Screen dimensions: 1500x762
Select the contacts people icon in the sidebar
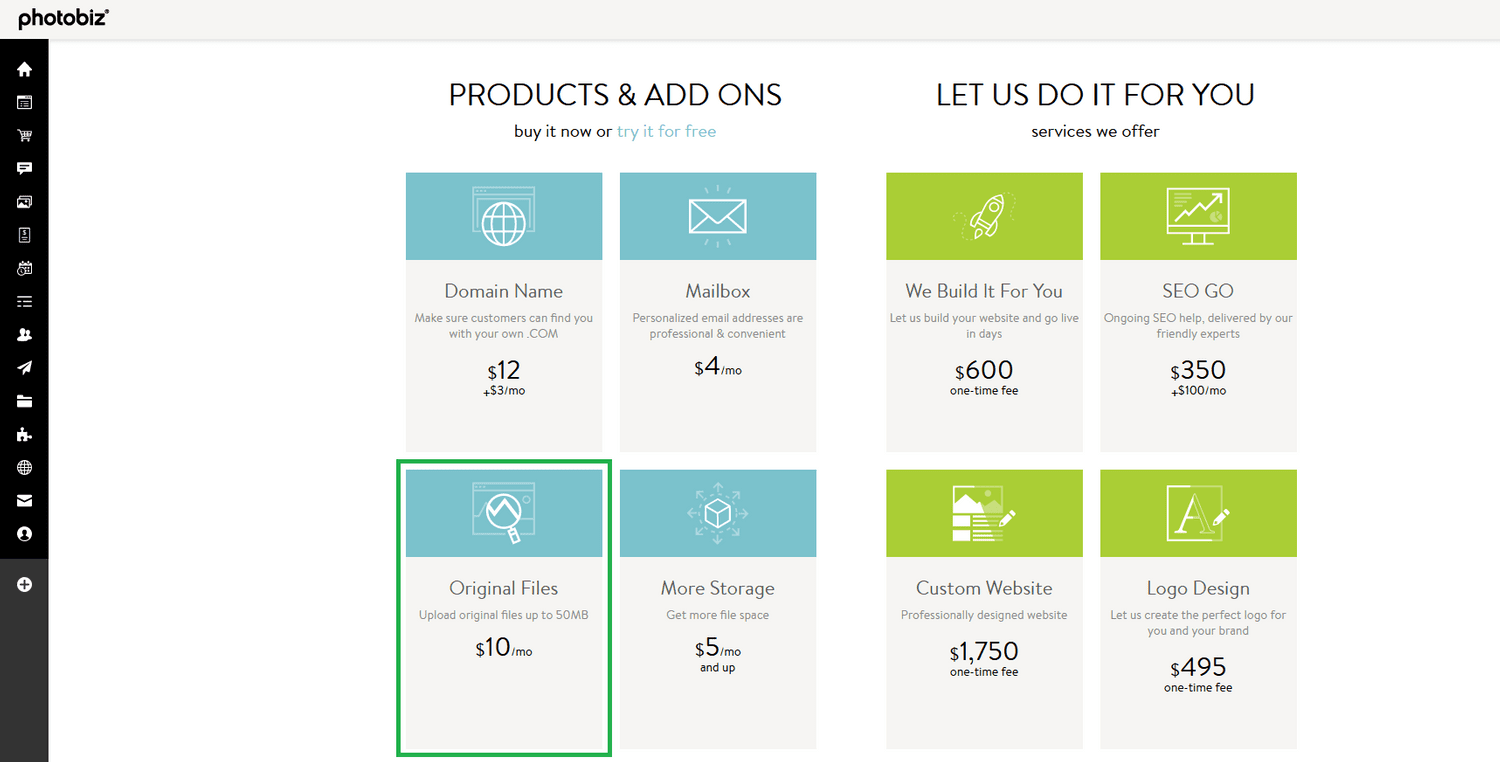tap(24, 334)
